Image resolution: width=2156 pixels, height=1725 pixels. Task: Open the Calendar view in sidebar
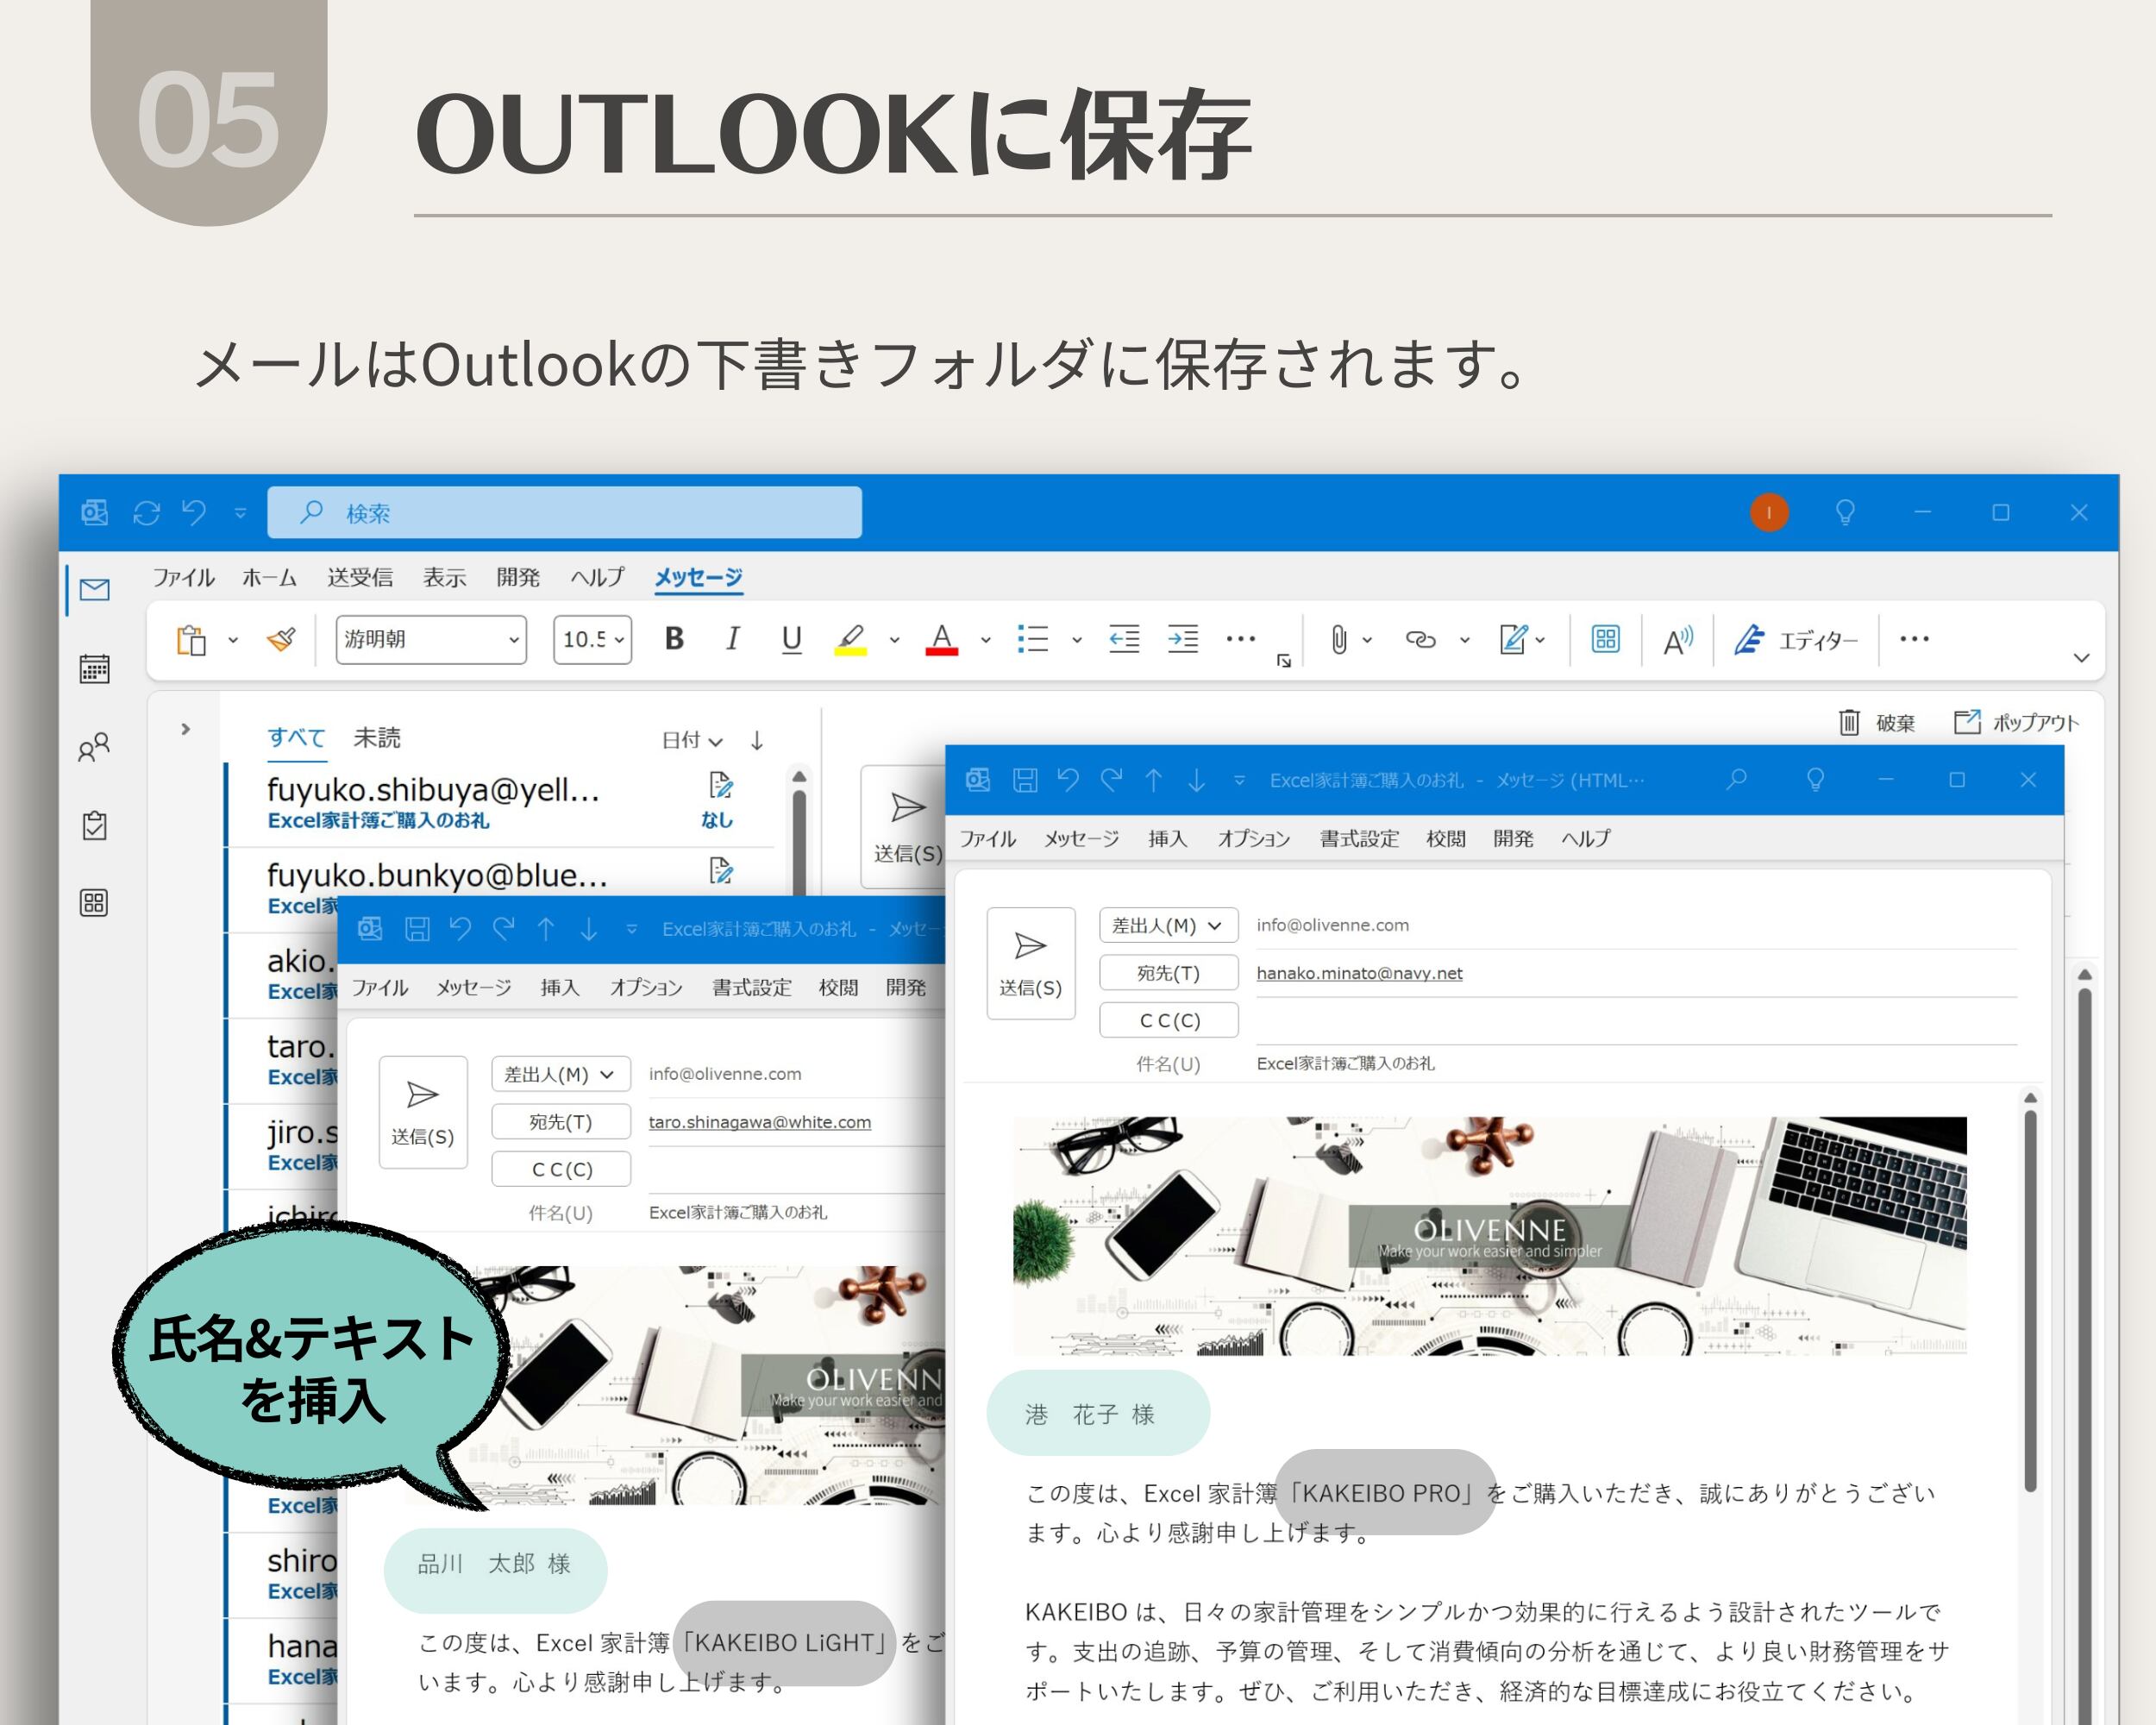[x=94, y=668]
